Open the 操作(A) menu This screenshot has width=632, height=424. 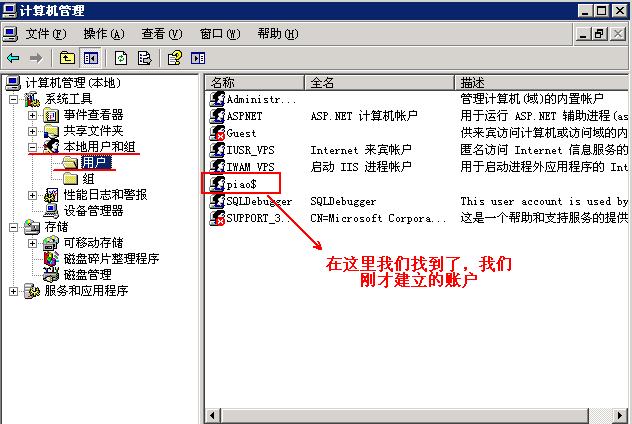[104, 34]
